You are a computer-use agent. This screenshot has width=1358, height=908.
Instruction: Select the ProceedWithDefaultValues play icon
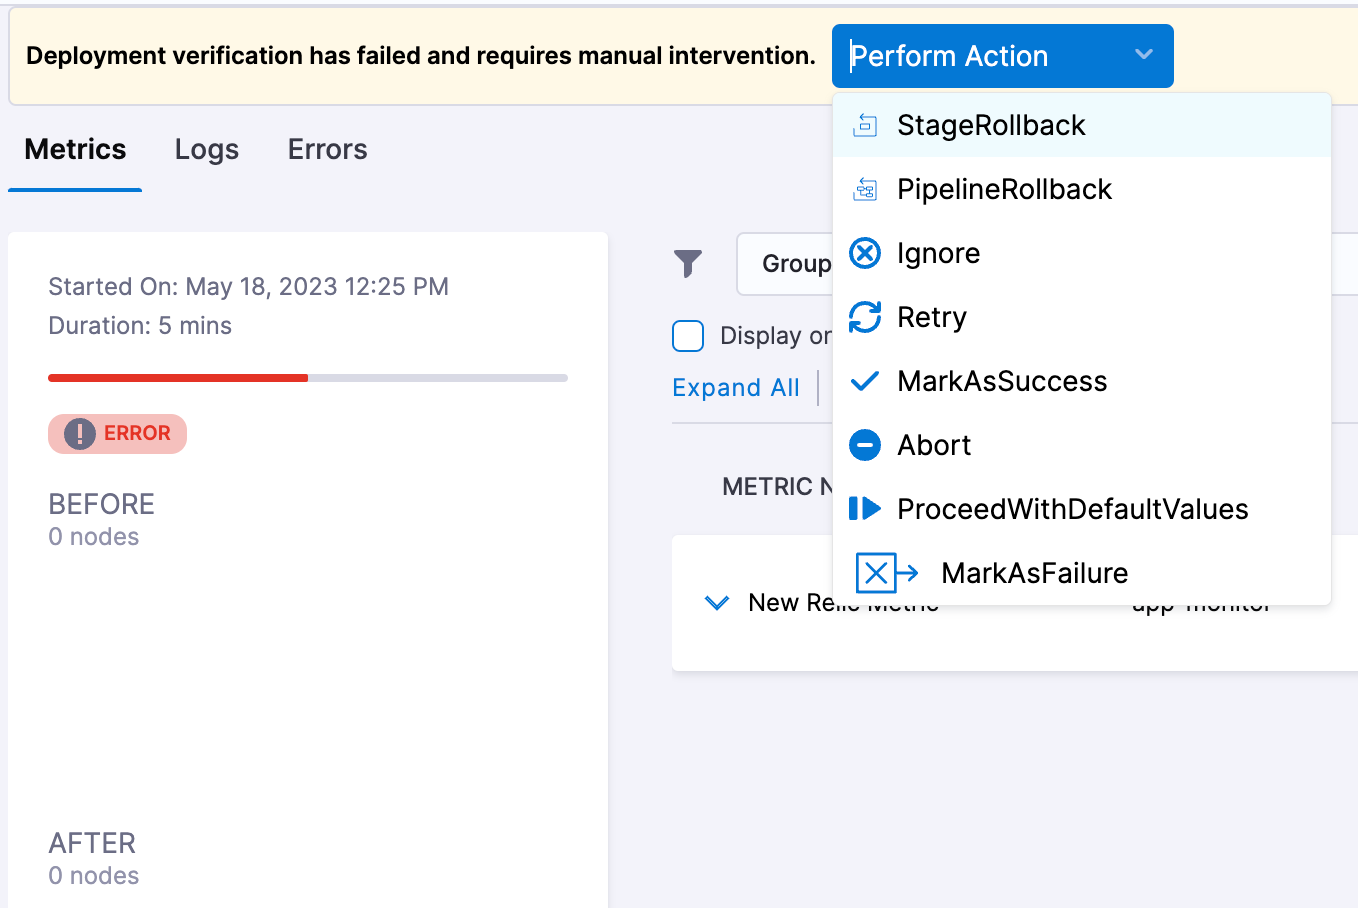coord(864,508)
